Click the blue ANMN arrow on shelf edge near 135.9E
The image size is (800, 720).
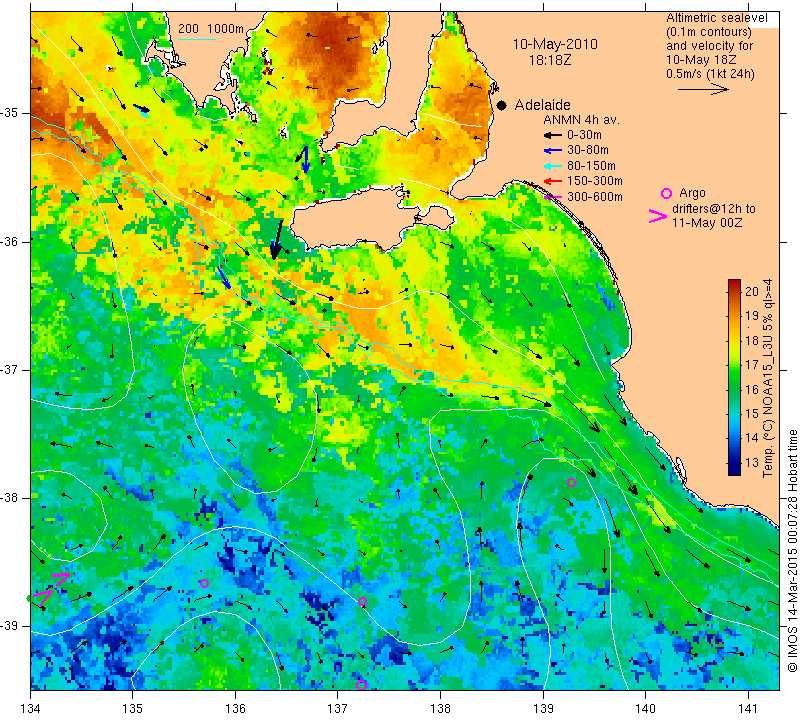(x=224, y=277)
